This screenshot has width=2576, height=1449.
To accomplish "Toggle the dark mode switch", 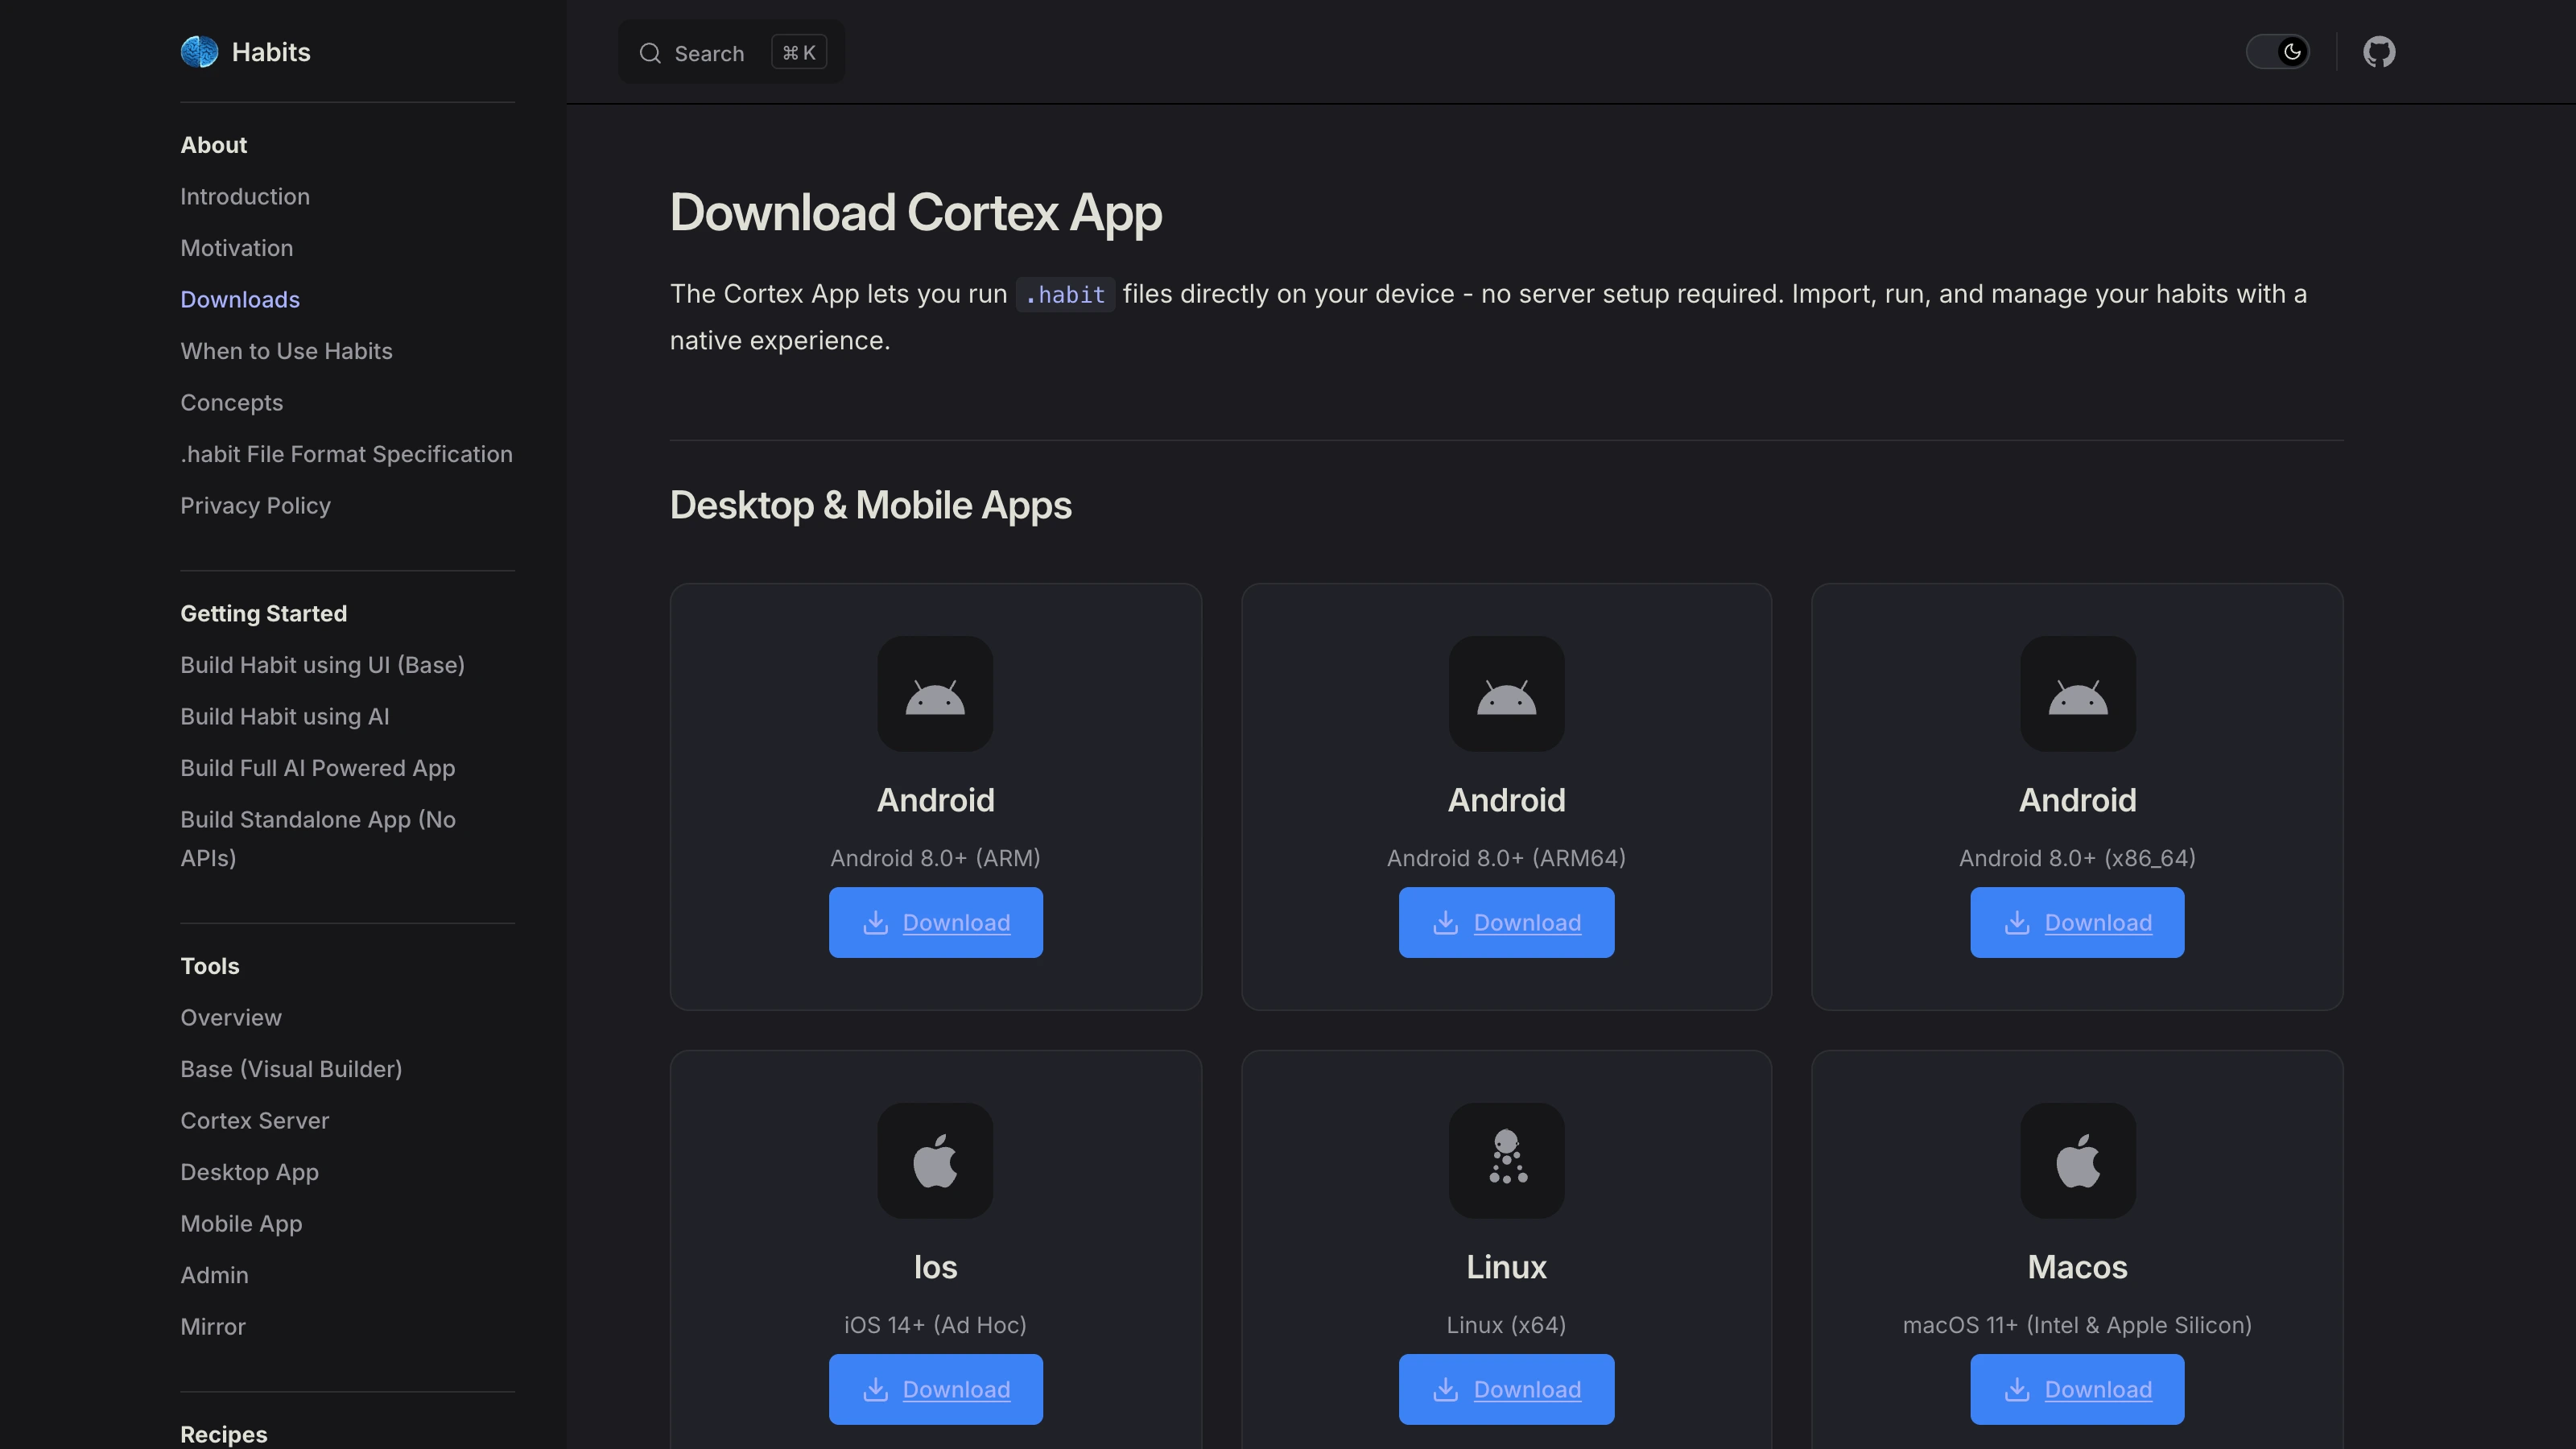I will (2278, 52).
